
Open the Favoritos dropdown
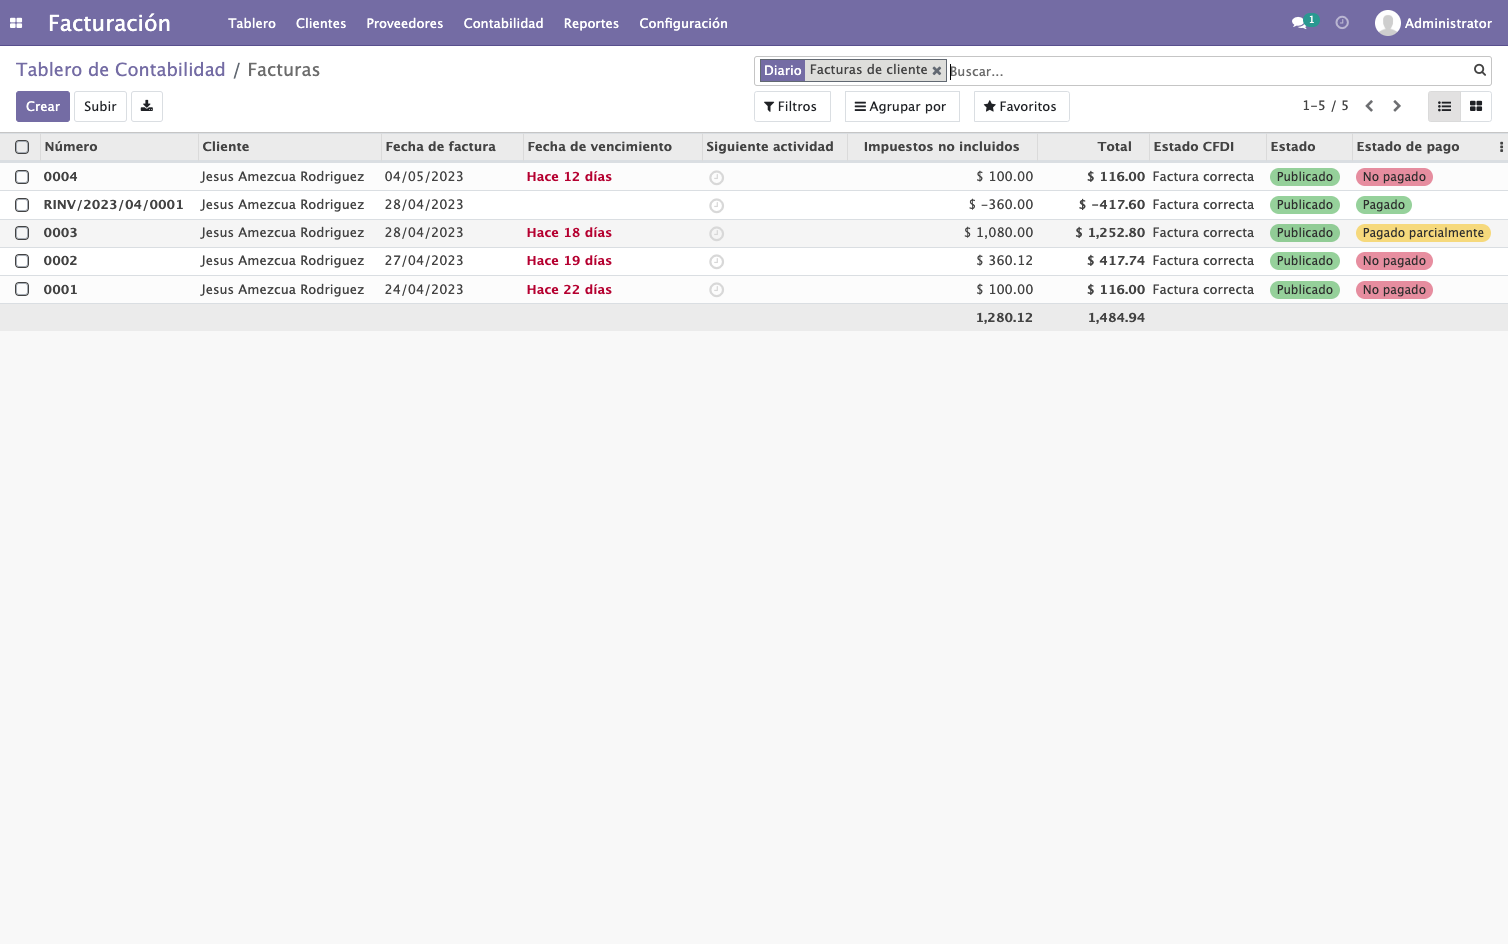pyautogui.click(x=1021, y=106)
